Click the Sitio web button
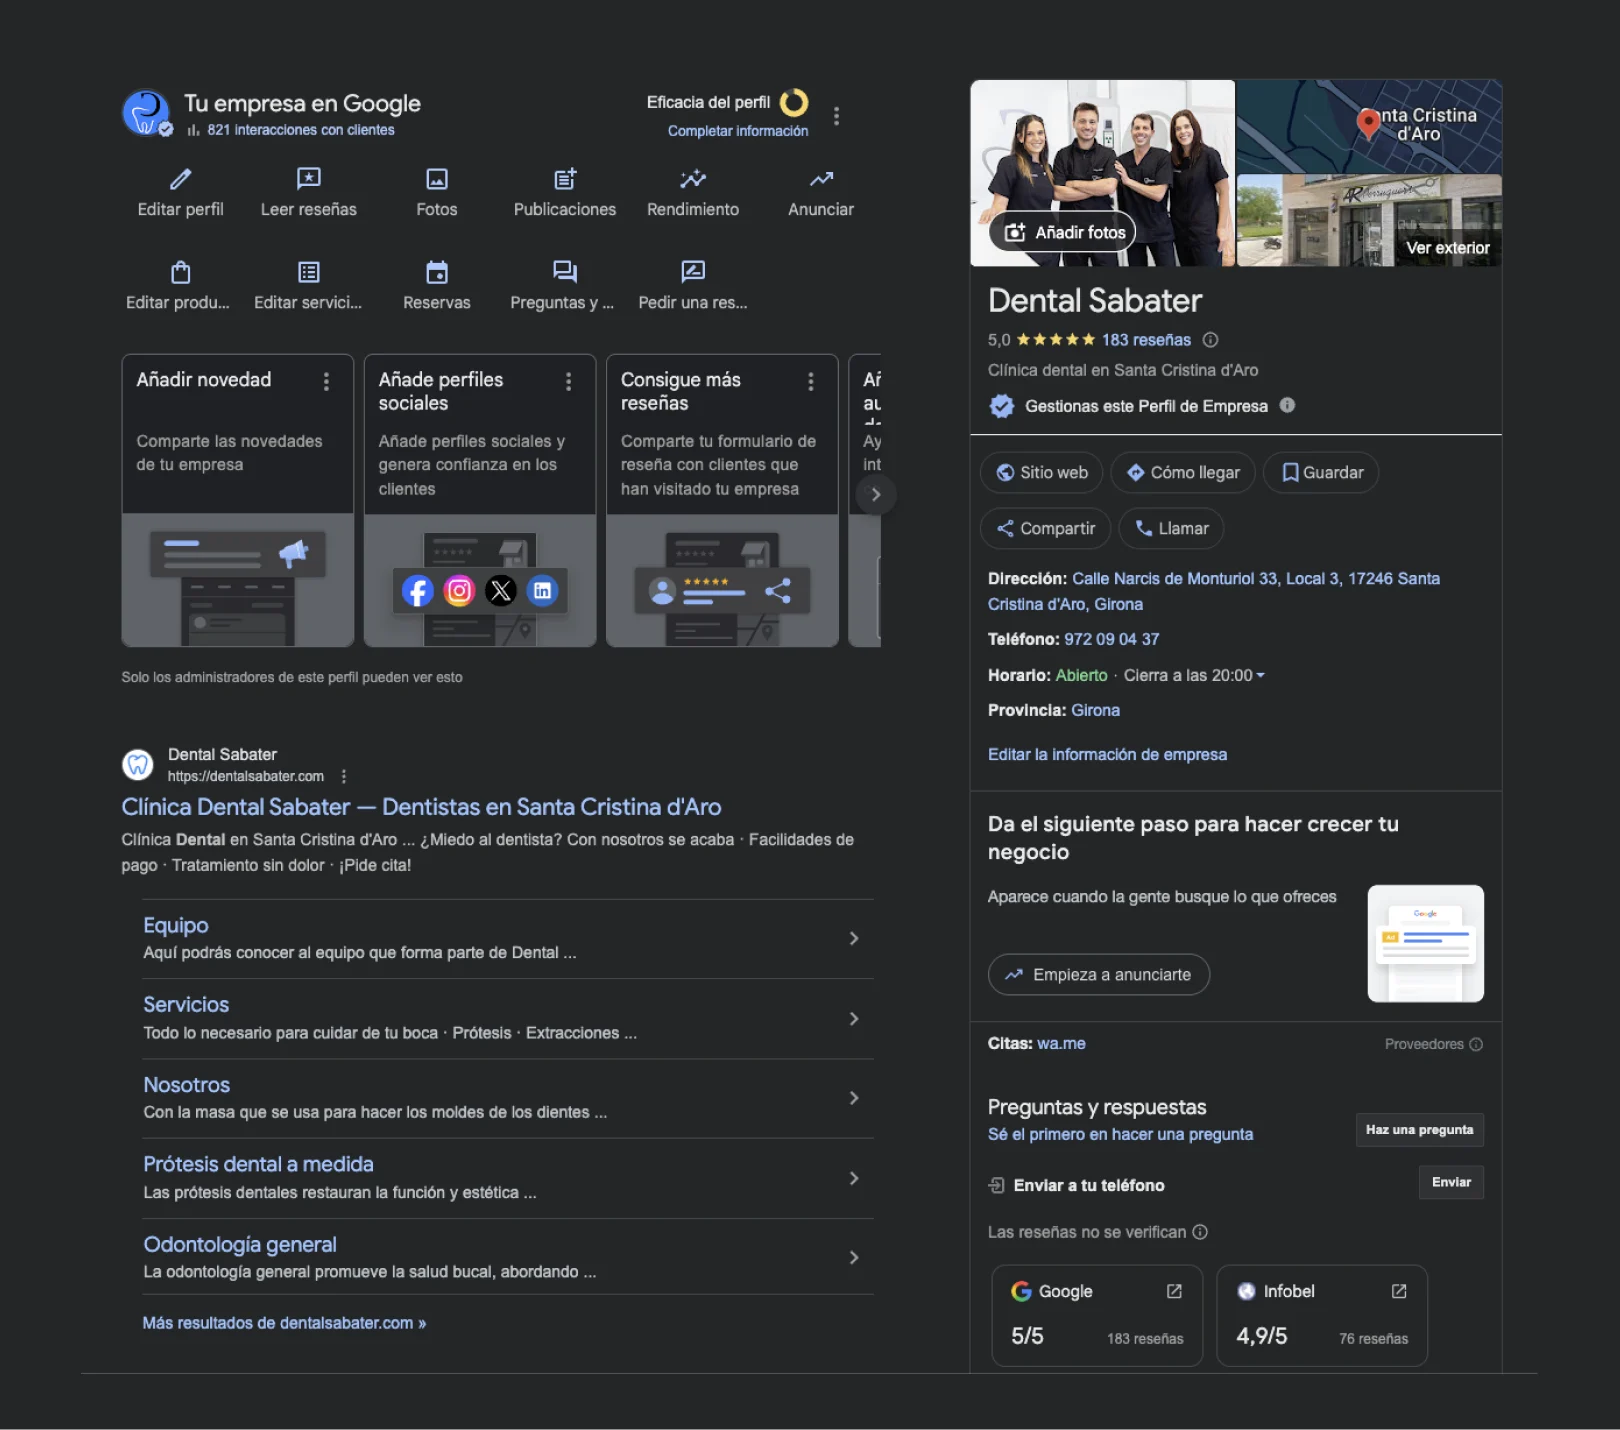 click(x=1041, y=473)
